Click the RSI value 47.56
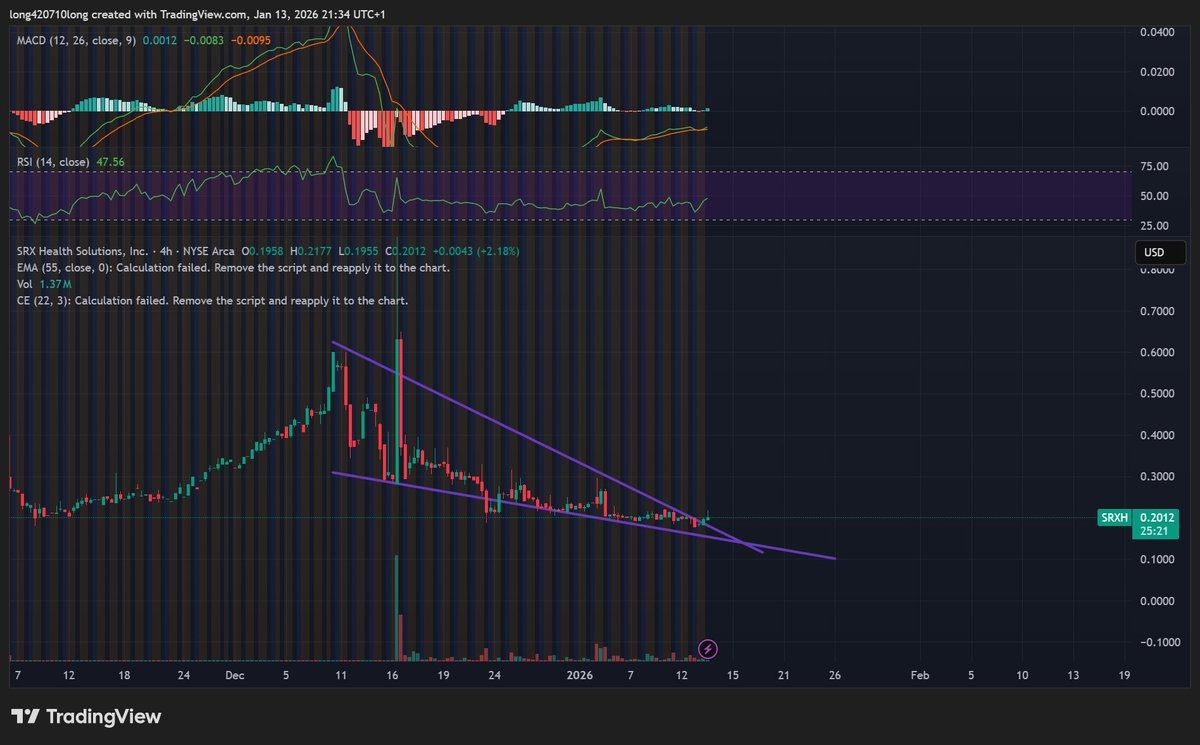This screenshot has width=1200, height=745. pos(110,161)
